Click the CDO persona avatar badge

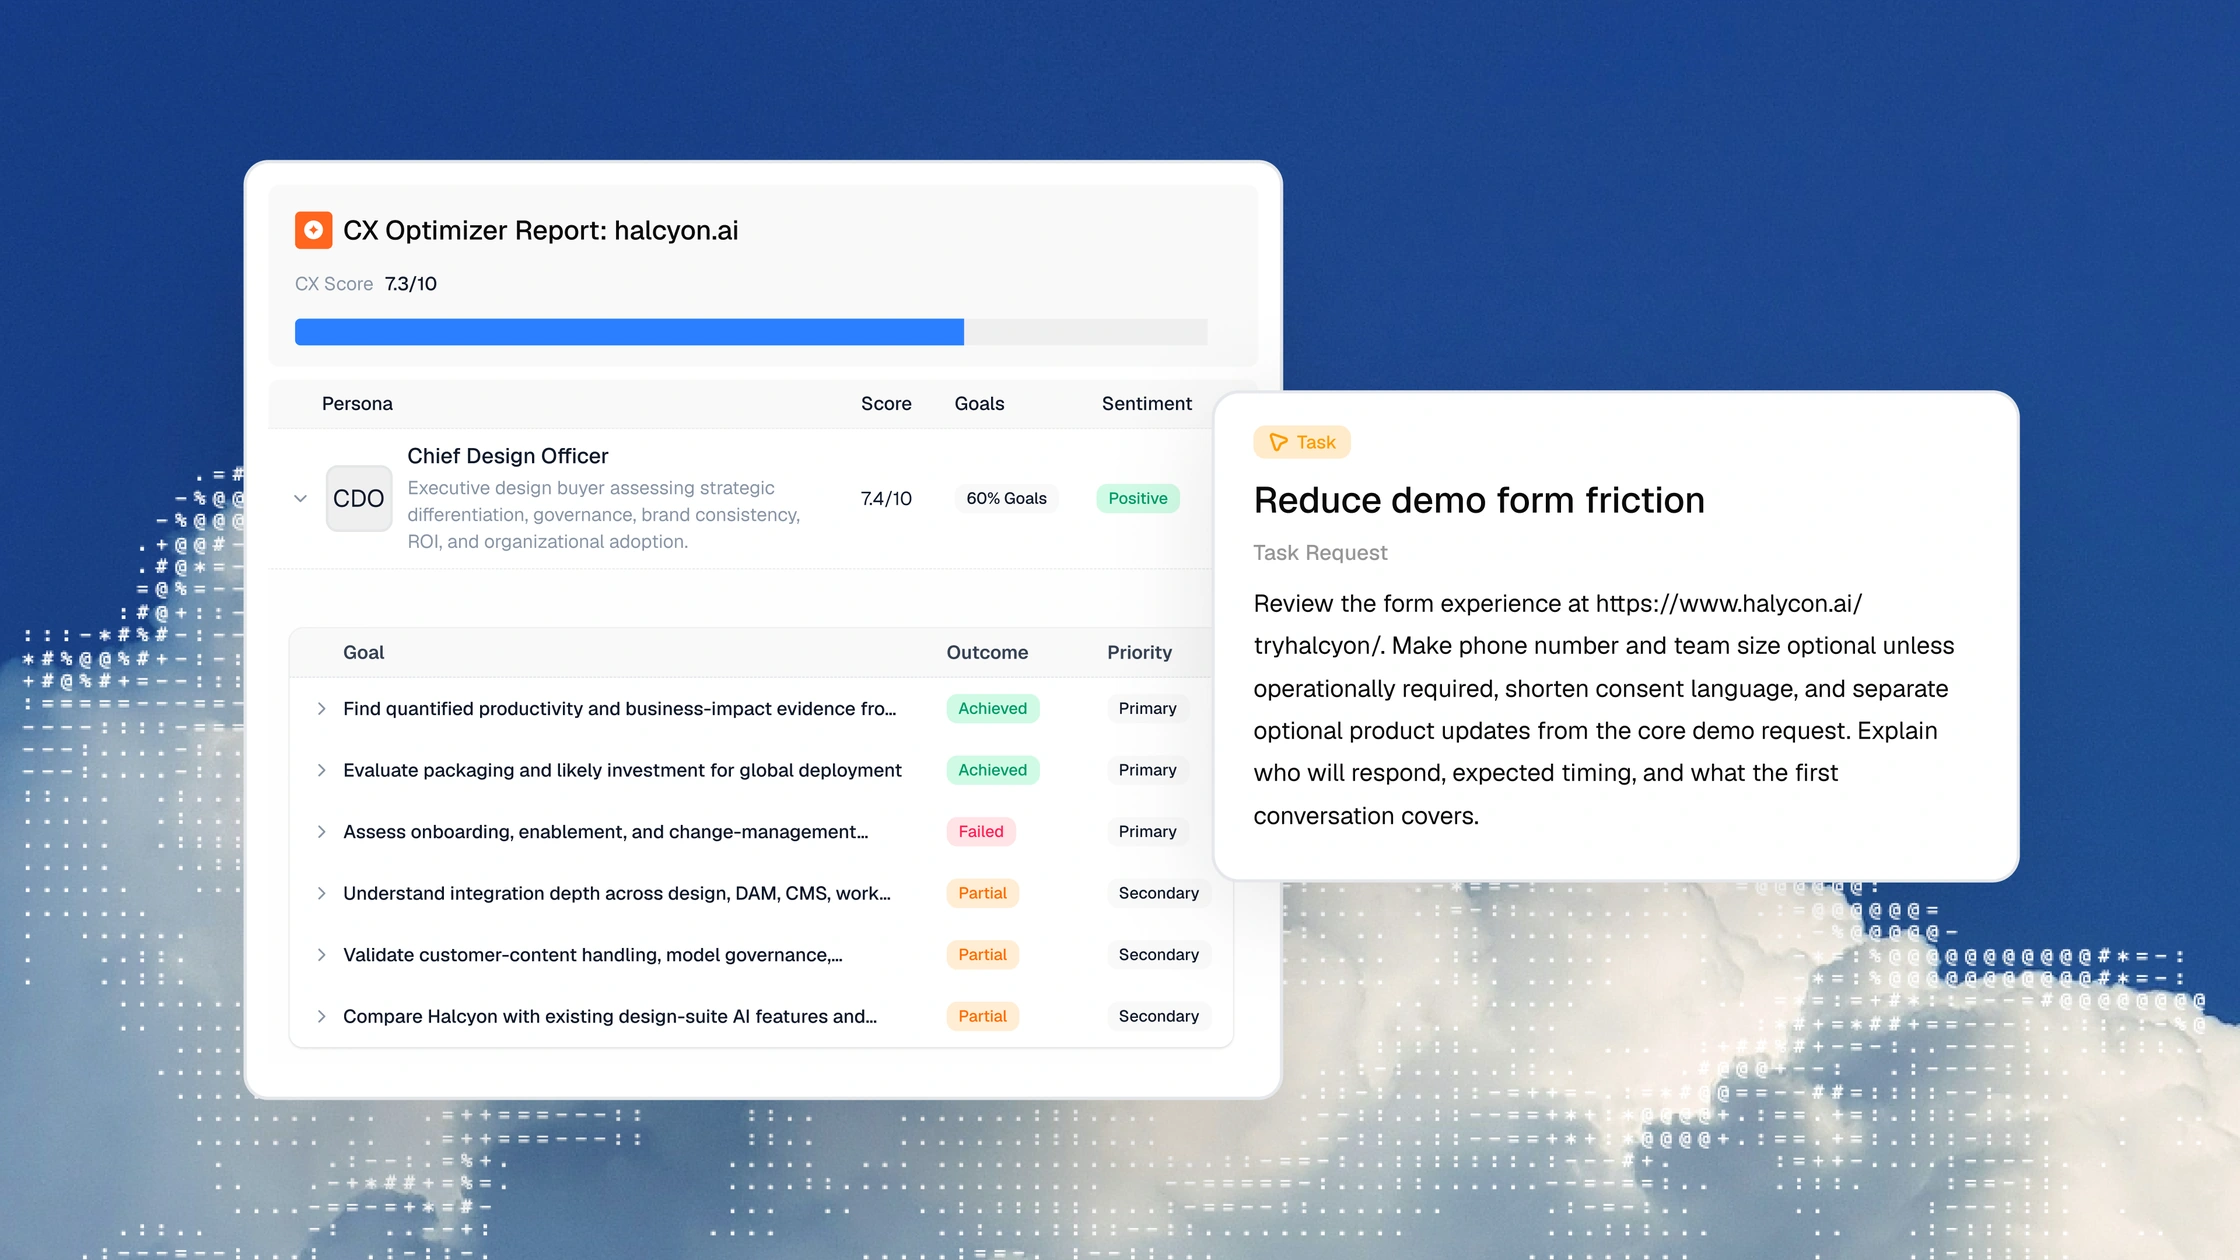pos(359,498)
